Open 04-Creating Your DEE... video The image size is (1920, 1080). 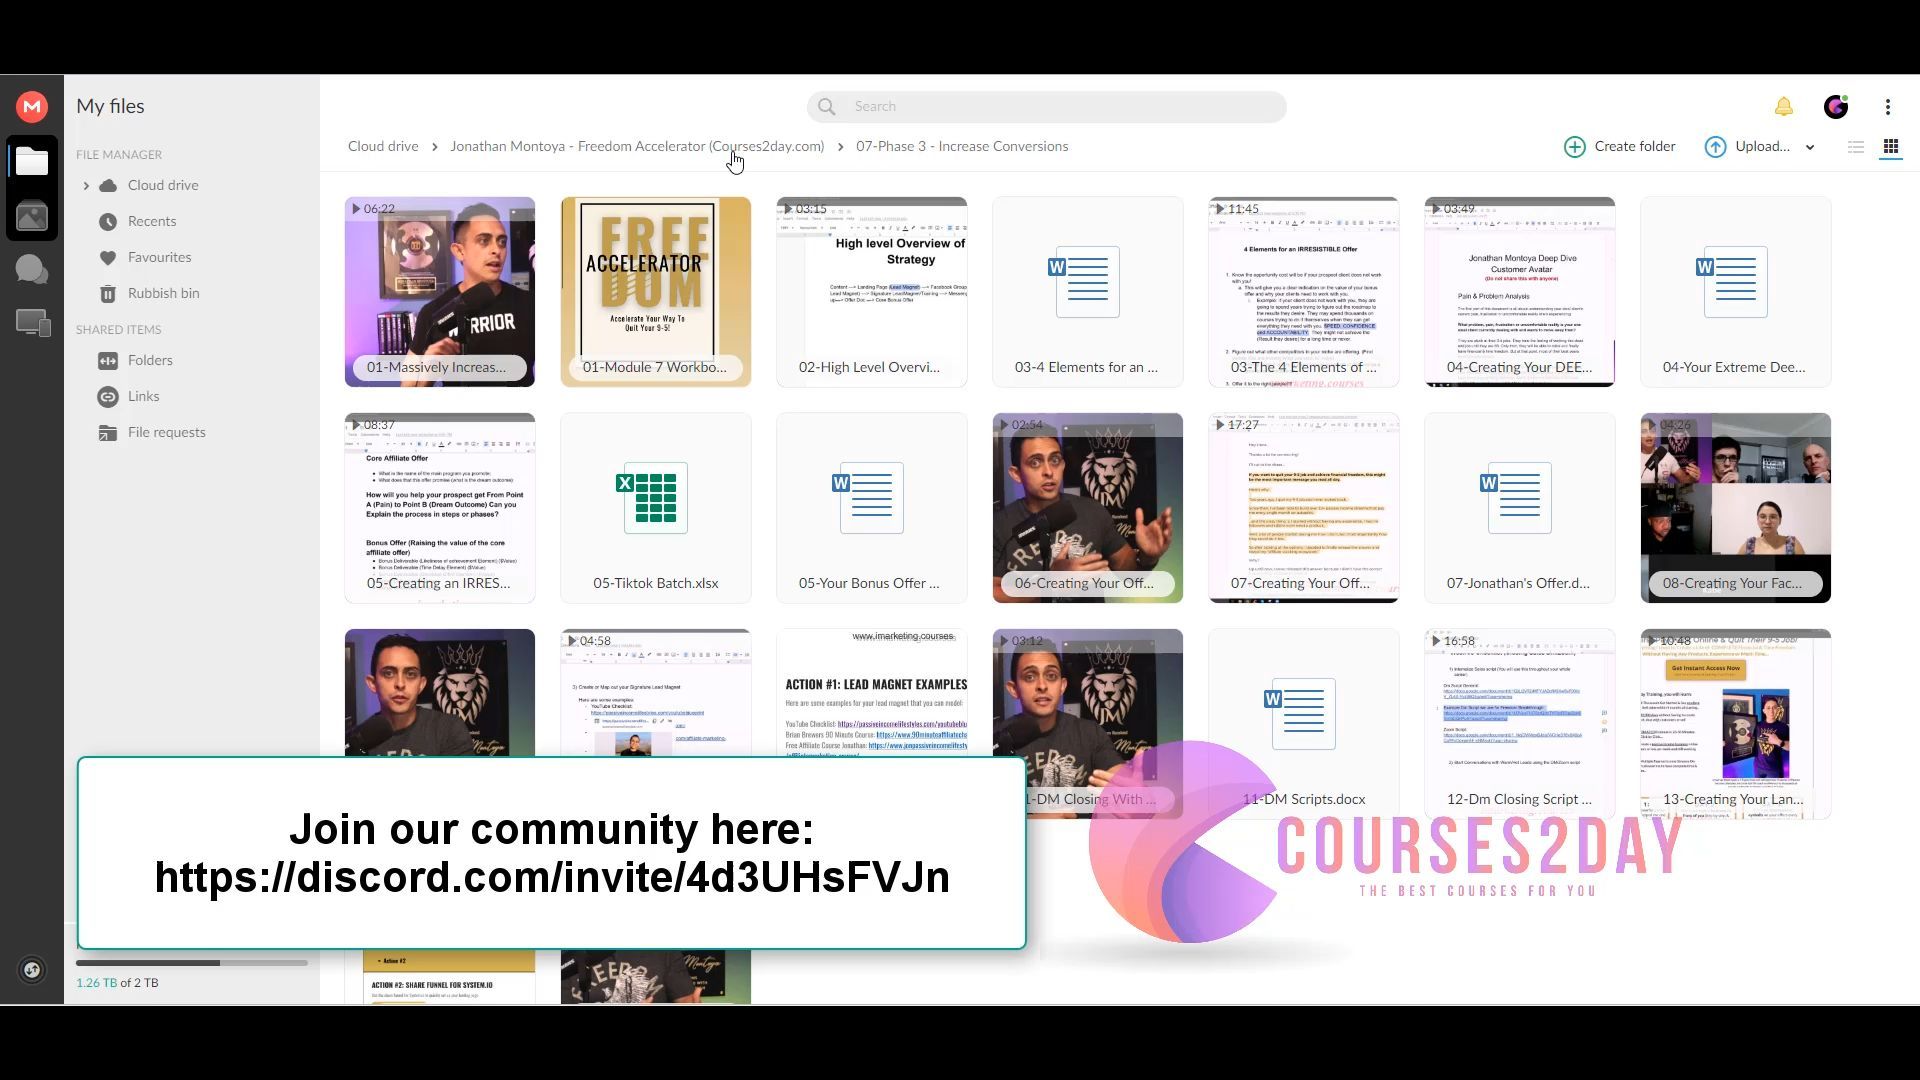(1520, 292)
